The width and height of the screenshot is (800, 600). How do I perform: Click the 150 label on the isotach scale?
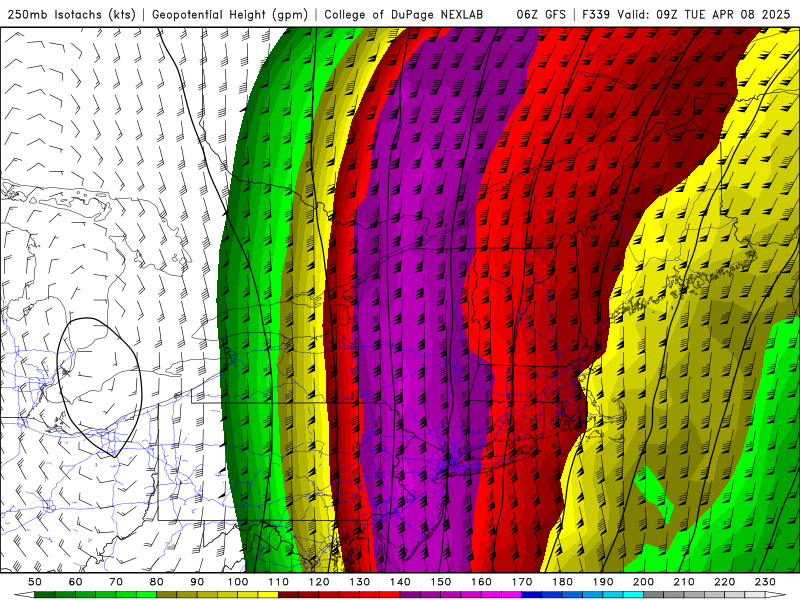tap(441, 582)
